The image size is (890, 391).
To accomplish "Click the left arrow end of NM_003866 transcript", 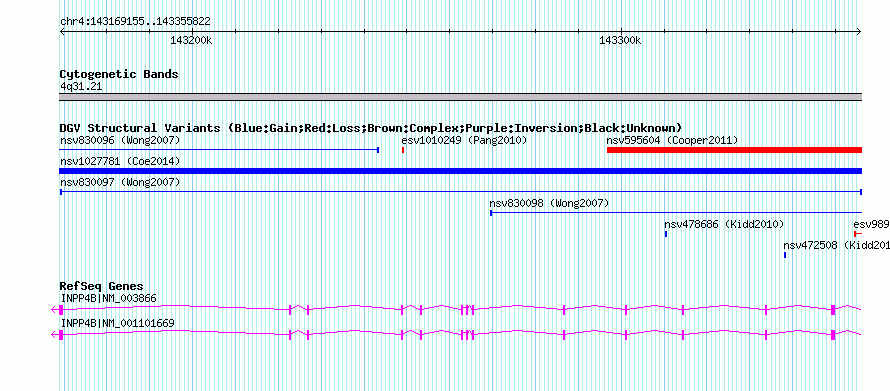I will coord(54,309).
